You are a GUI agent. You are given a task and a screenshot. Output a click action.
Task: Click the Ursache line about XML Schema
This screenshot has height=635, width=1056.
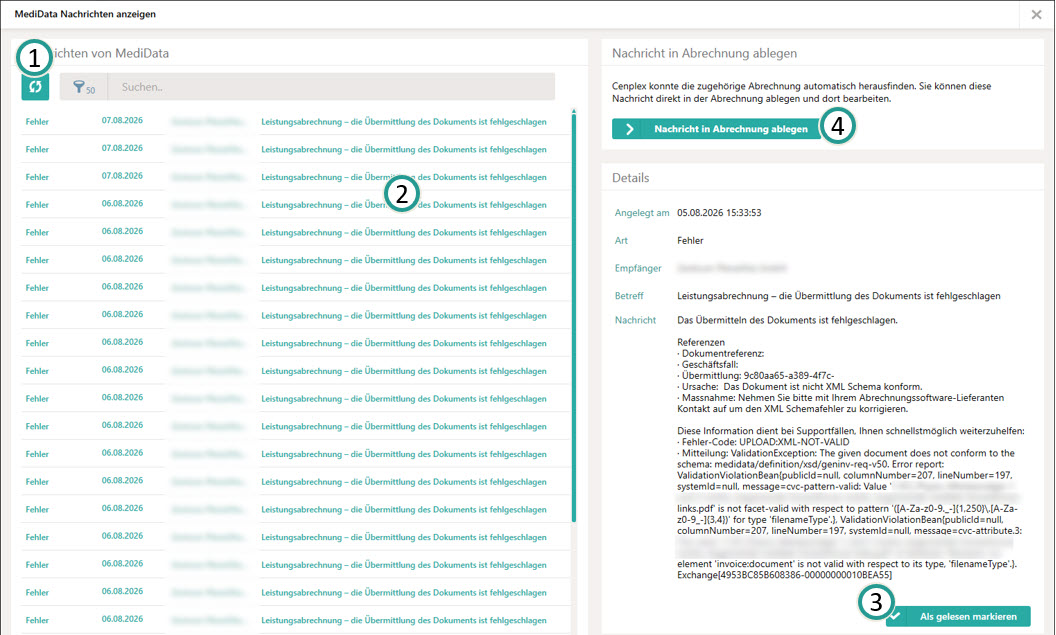click(799, 387)
